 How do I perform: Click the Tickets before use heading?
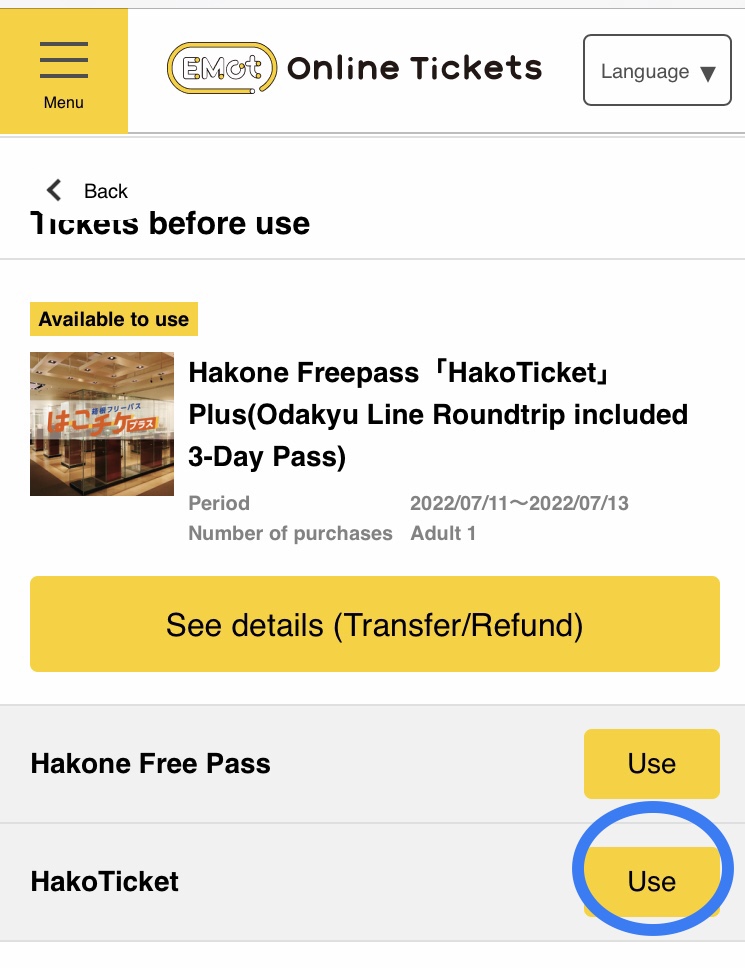pos(170,223)
